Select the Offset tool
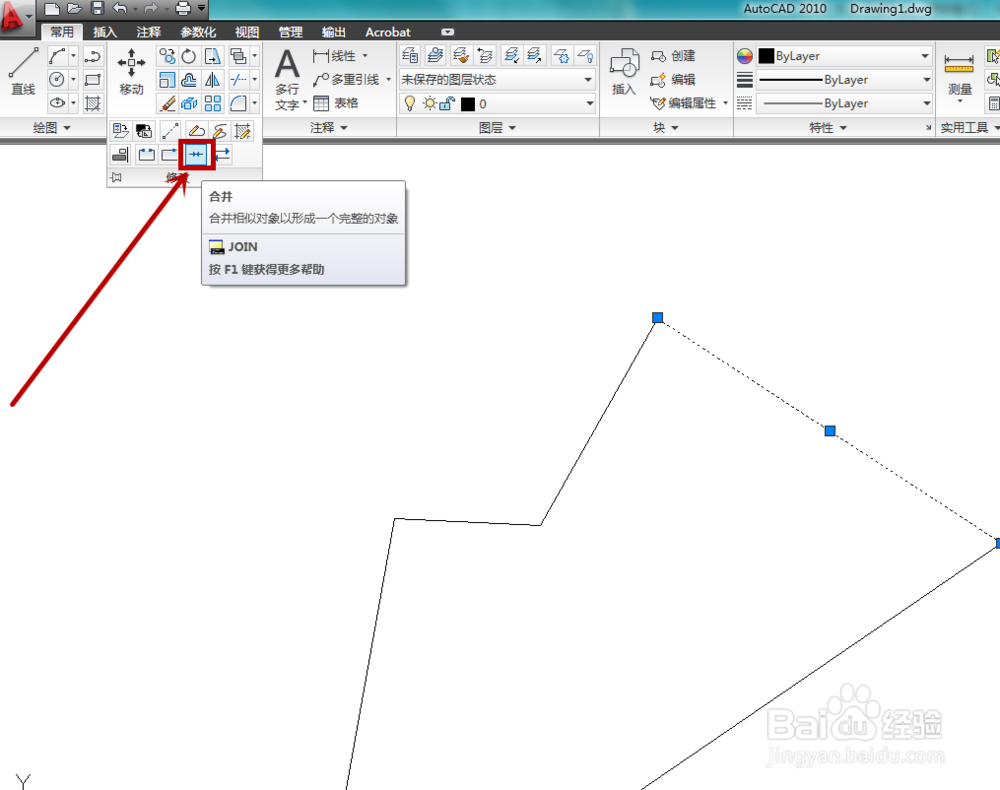The height and width of the screenshot is (790, 1000). pyautogui.click(x=189, y=80)
